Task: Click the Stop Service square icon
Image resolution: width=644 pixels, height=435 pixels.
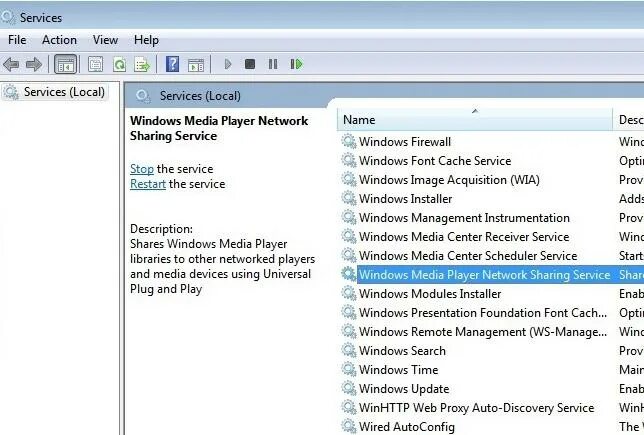Action: click(250, 64)
